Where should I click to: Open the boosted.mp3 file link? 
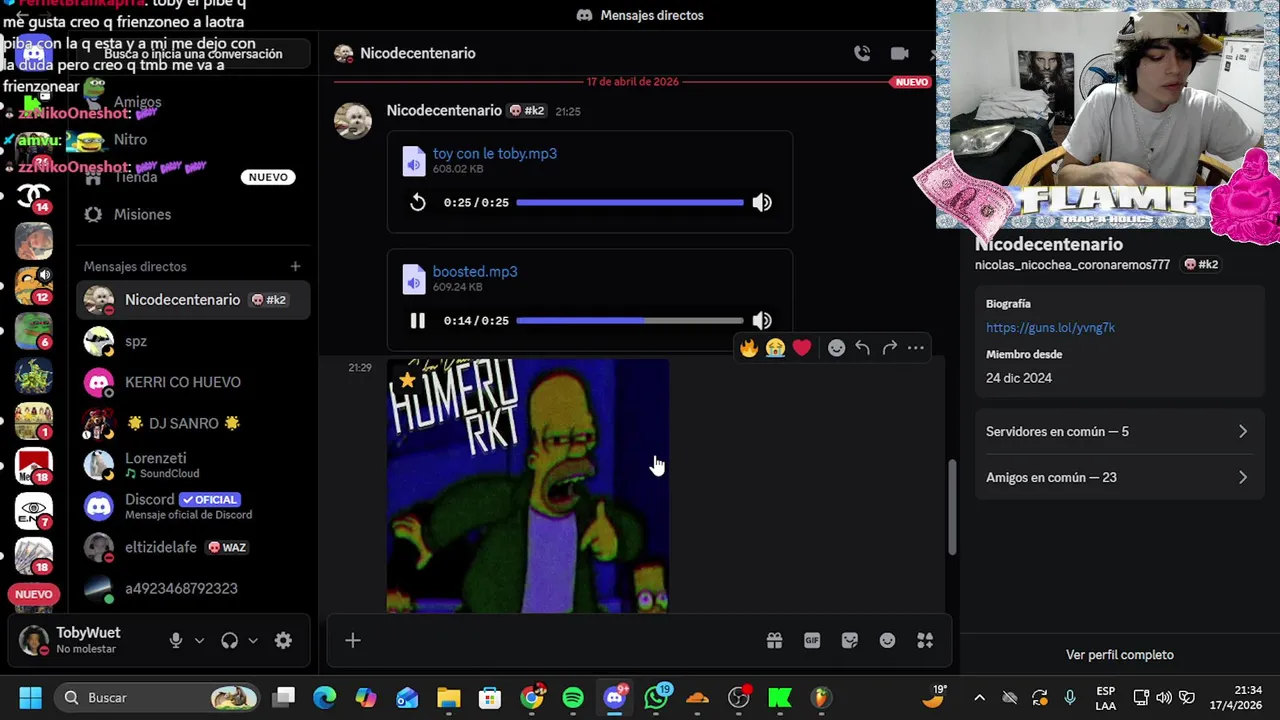(475, 271)
